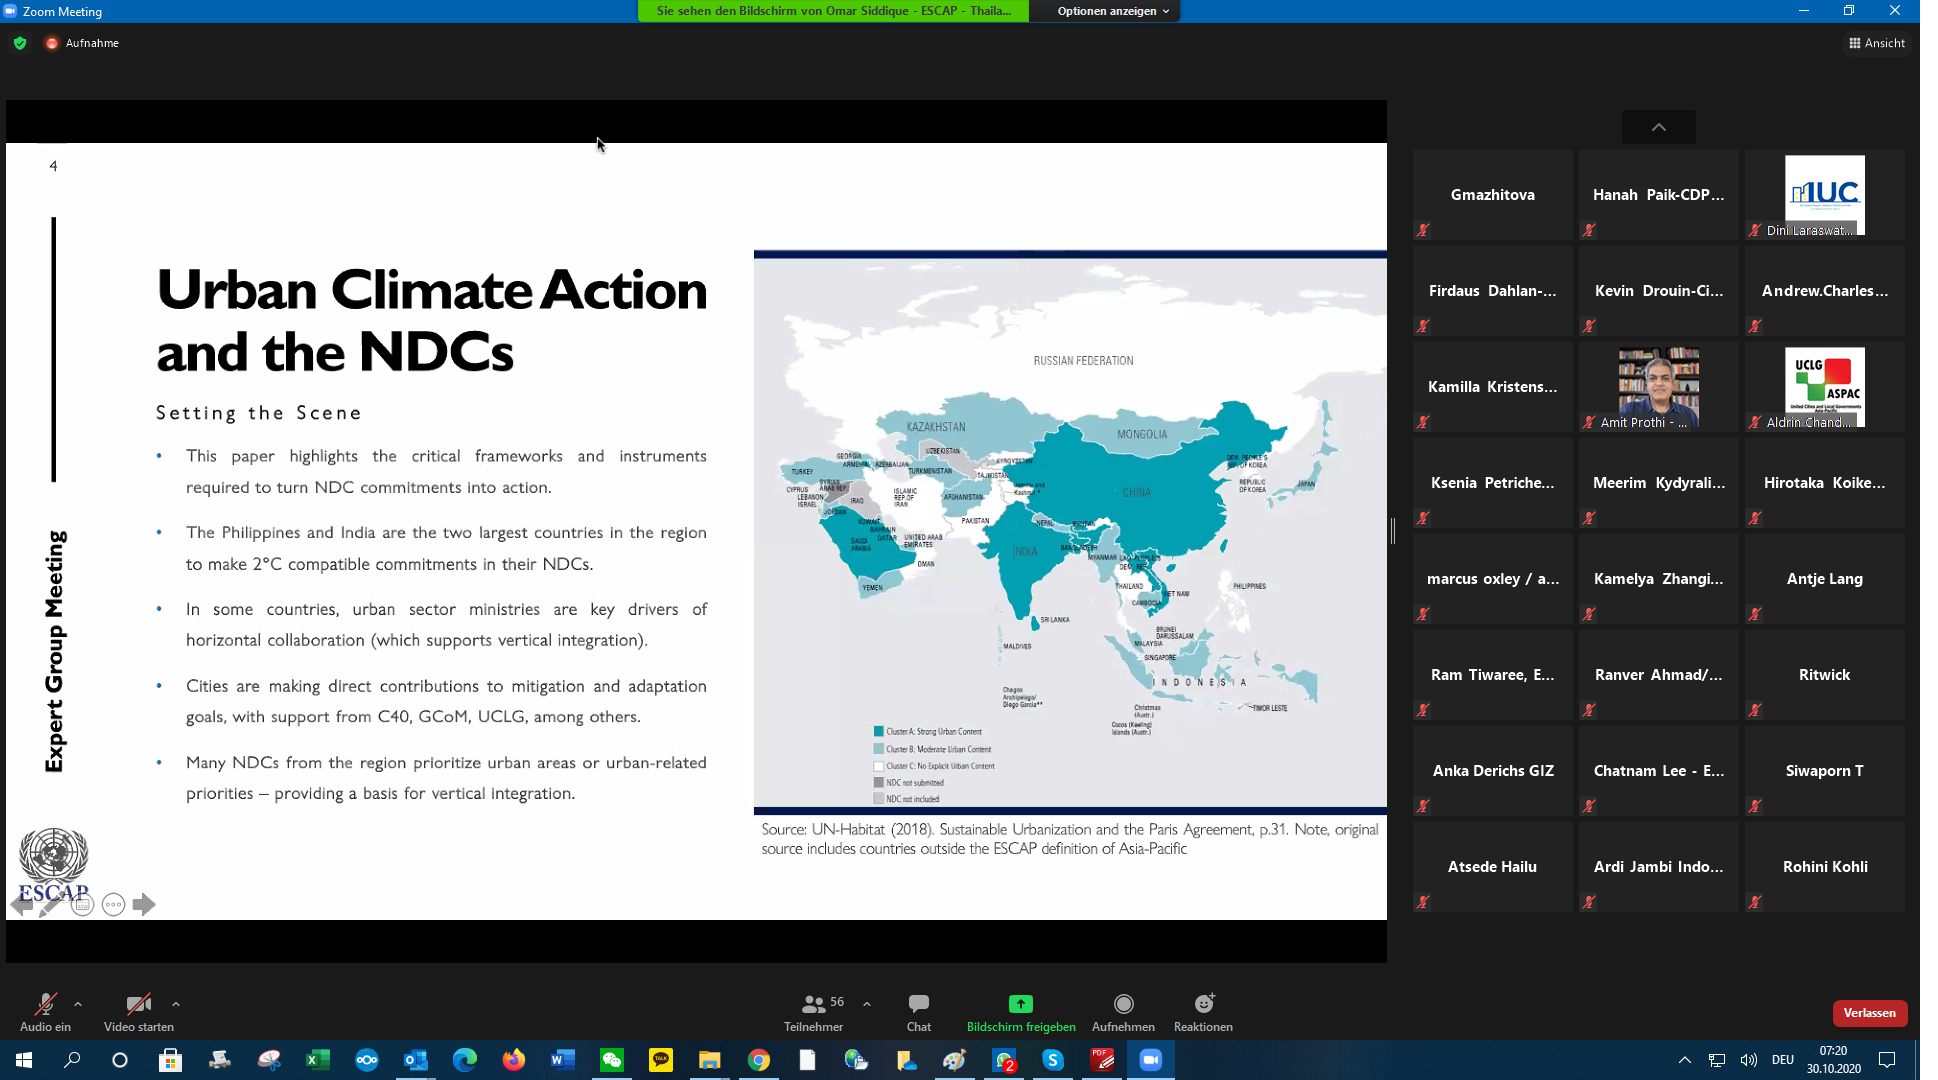The height and width of the screenshot is (1080, 1938).
Task: Expand video options caret
Action: (176, 1004)
